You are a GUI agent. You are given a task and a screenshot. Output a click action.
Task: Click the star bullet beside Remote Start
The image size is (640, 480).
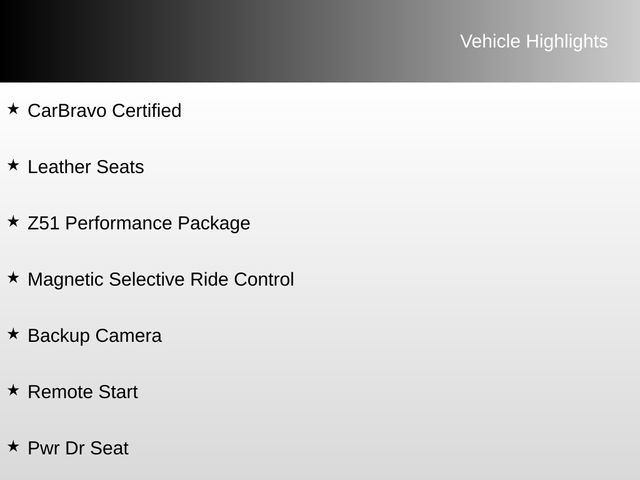click(13, 390)
